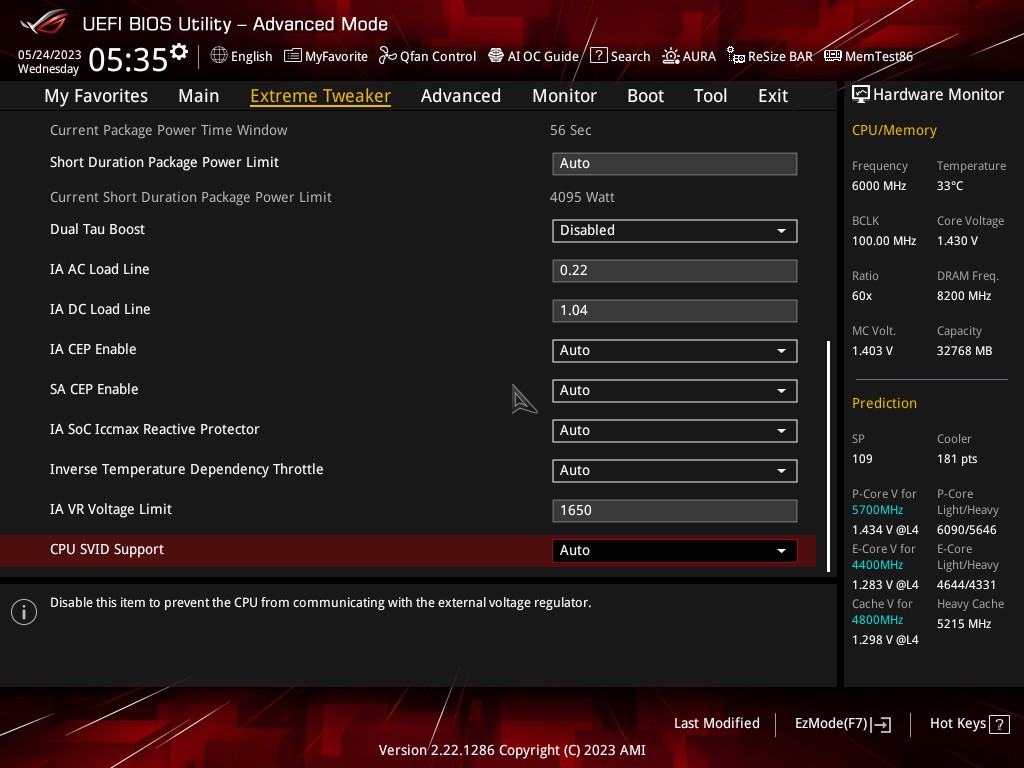The height and width of the screenshot is (768, 1024).
Task: Open the settings gear next to the clock
Action: coord(179,51)
